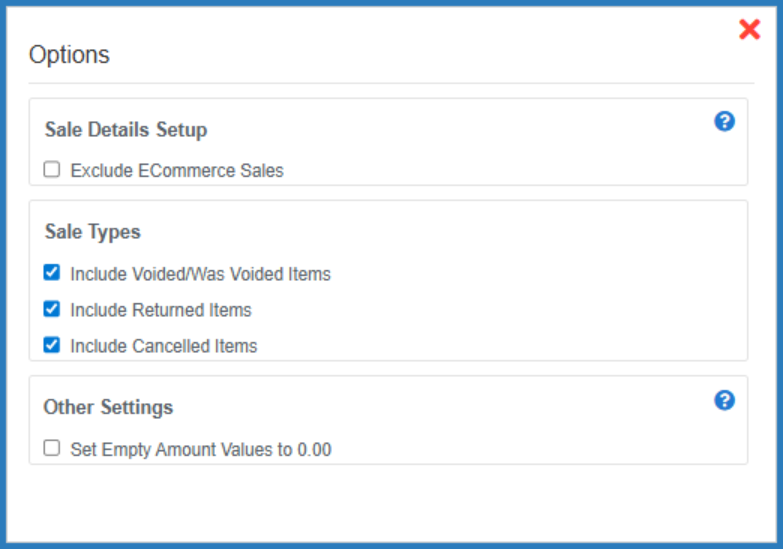Image resolution: width=783 pixels, height=549 pixels.
Task: Click empty space right of Sale Types heading
Action: pyautogui.click(x=450, y=232)
